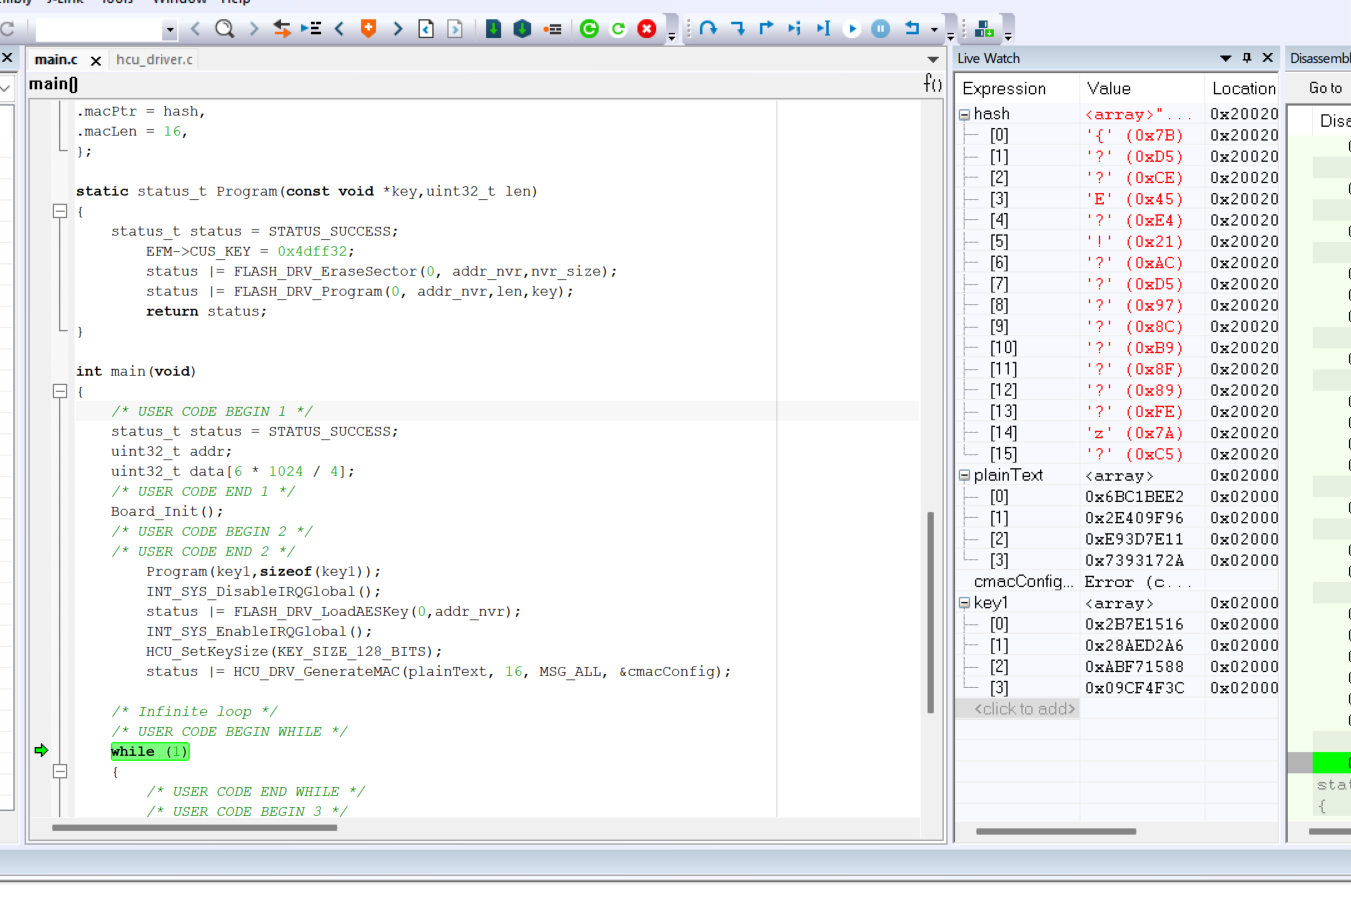This screenshot has width=1351, height=915.
Task: Click the Find magnifier icon in toolbar
Action: tap(225, 28)
